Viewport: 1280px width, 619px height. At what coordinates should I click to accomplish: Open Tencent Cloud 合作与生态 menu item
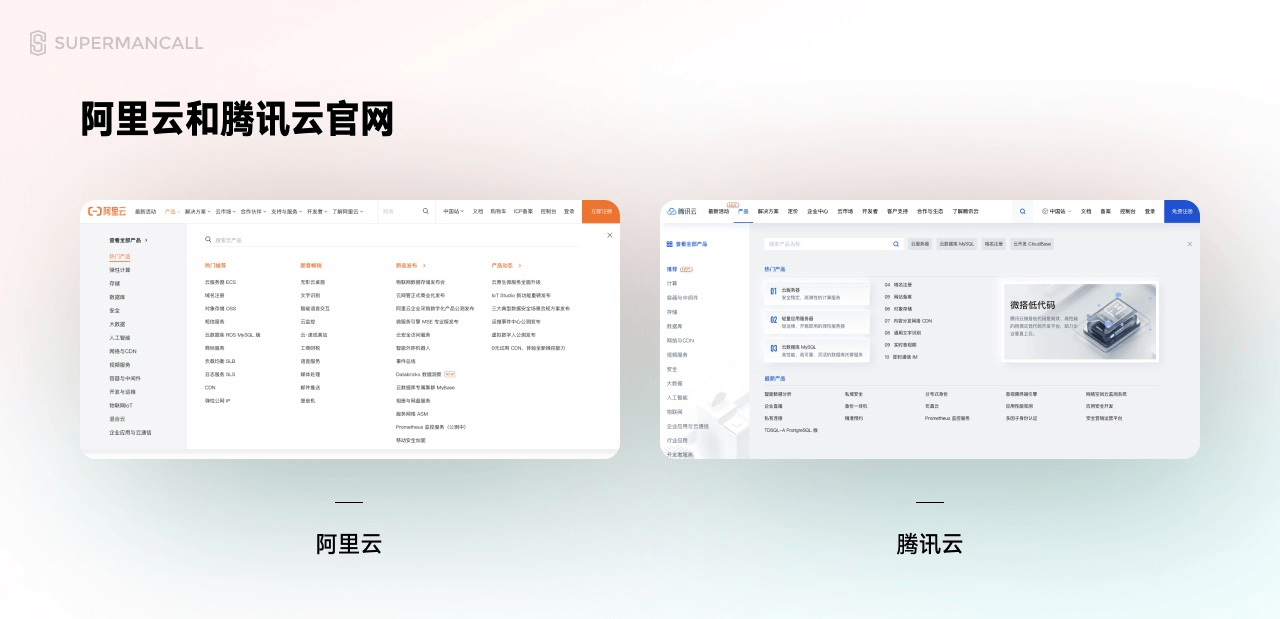click(x=930, y=211)
